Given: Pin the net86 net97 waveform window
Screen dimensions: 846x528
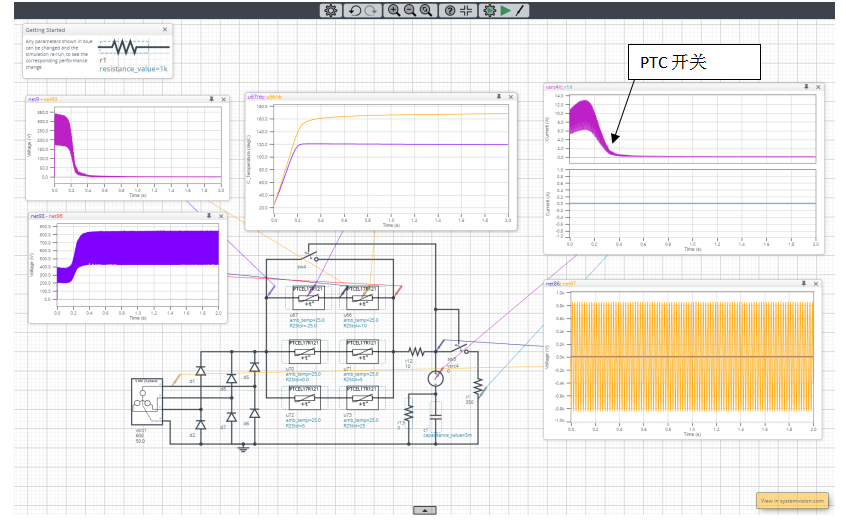Looking at the screenshot, I should pyautogui.click(x=804, y=284).
